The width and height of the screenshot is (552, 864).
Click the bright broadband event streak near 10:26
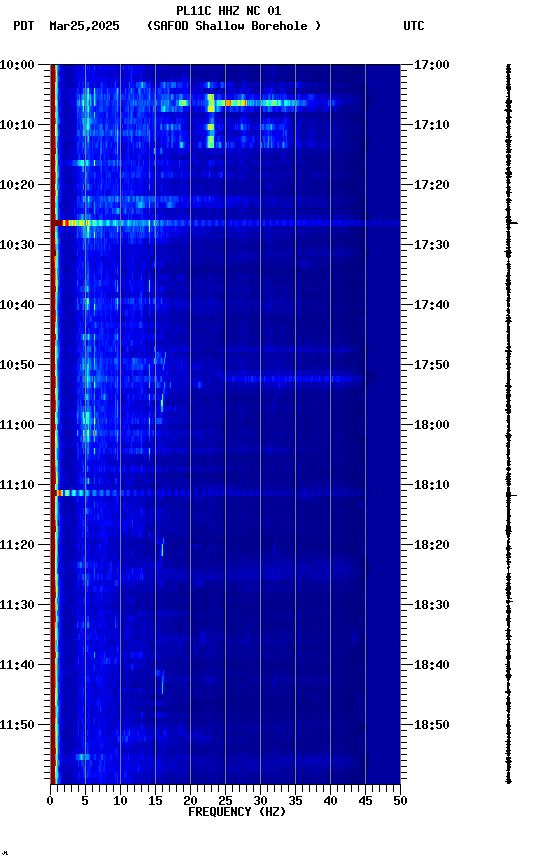click(226, 223)
